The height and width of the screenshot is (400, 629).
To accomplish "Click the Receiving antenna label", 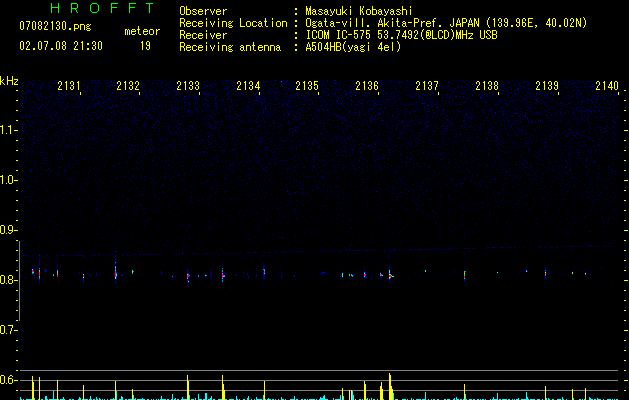I will click(x=230, y=47).
